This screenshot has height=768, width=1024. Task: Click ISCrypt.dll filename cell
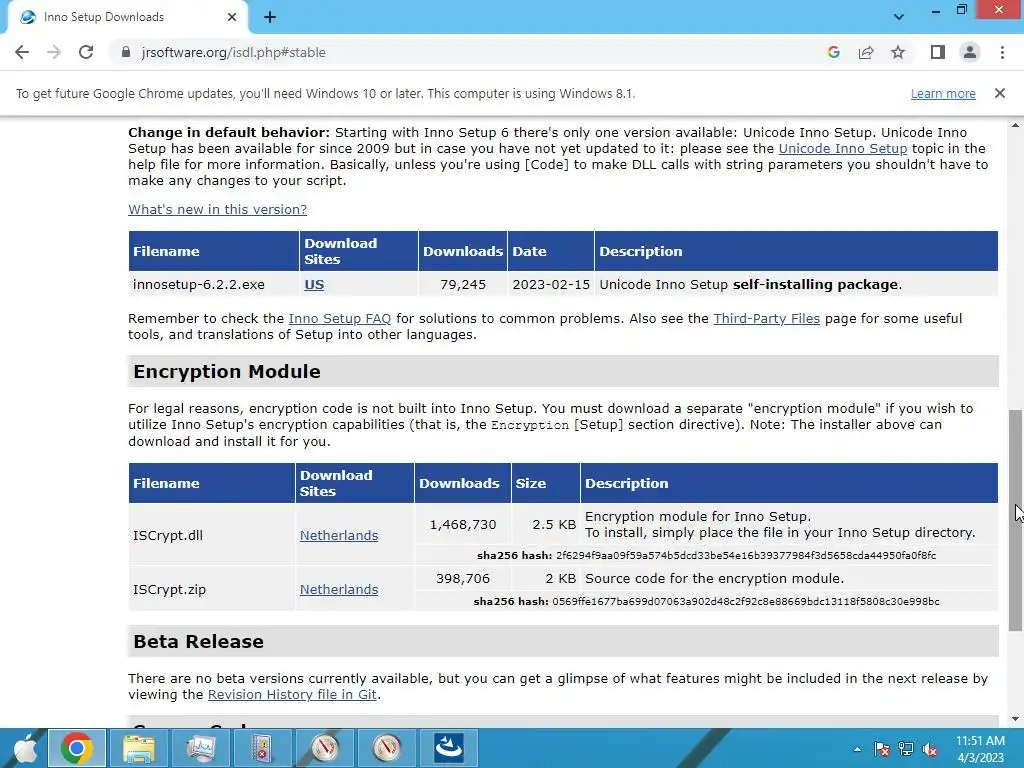[x=212, y=536]
